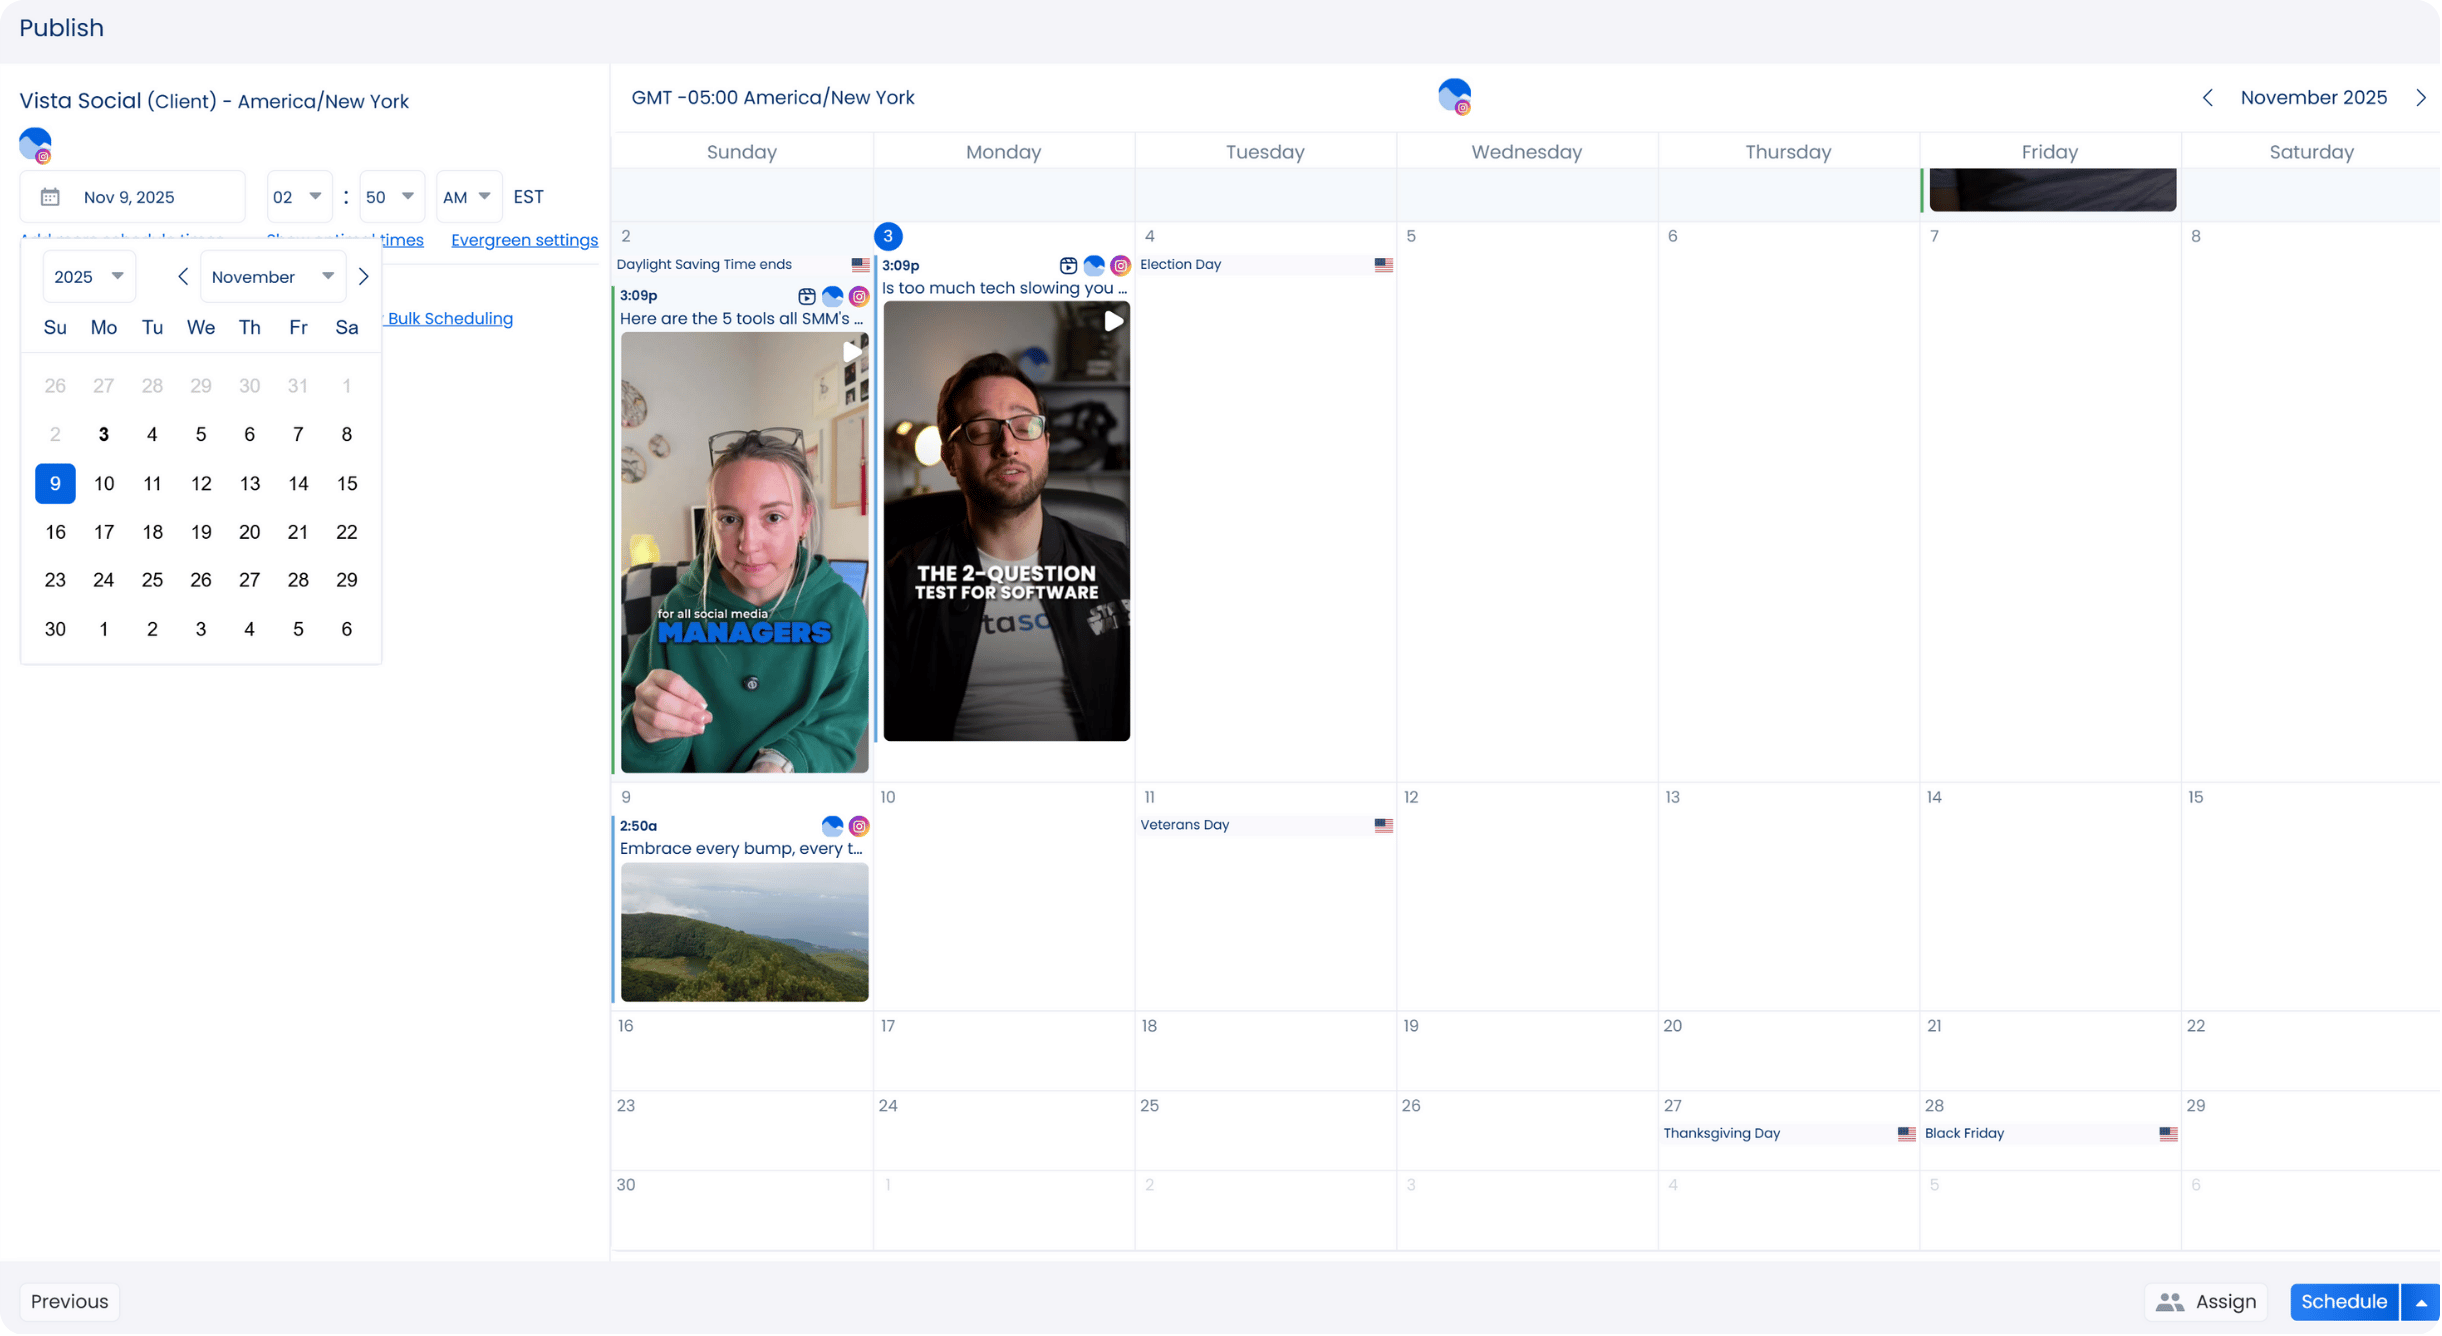Click the Vista Social profile avatar in the calendar header
This screenshot has width=2442, height=1336.
point(1454,96)
